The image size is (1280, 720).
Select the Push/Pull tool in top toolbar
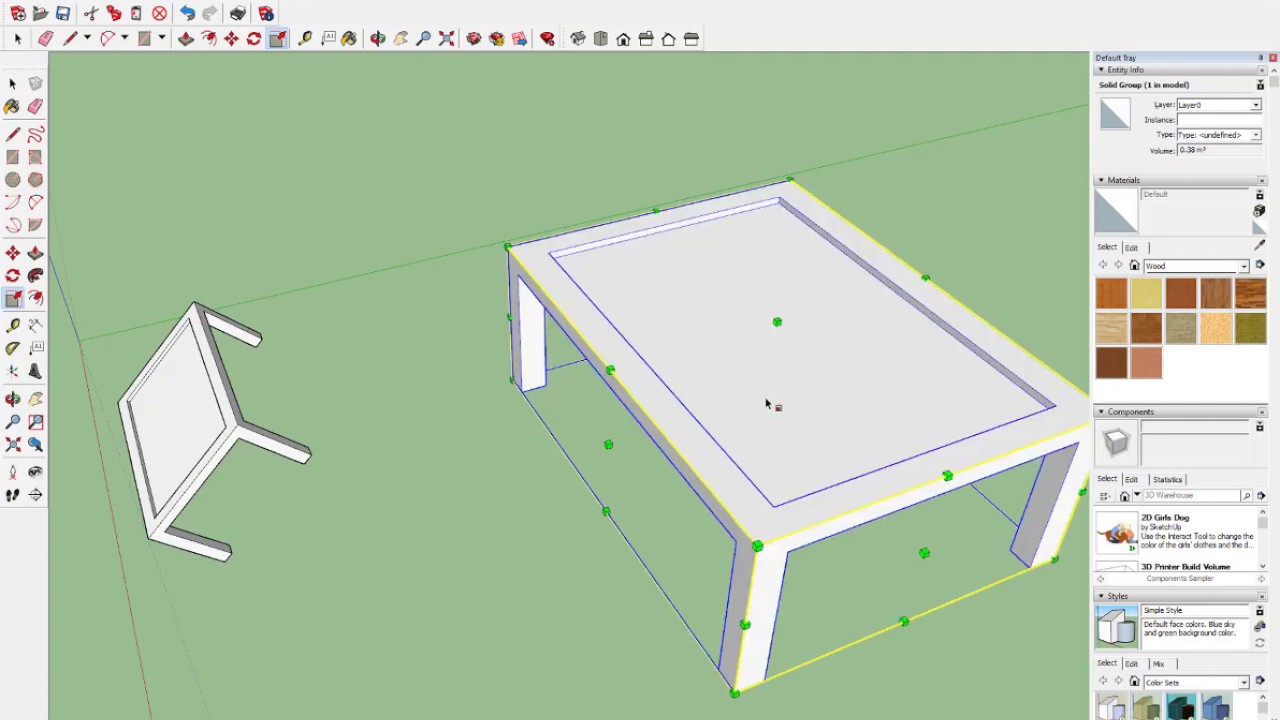pyautogui.click(x=186, y=38)
